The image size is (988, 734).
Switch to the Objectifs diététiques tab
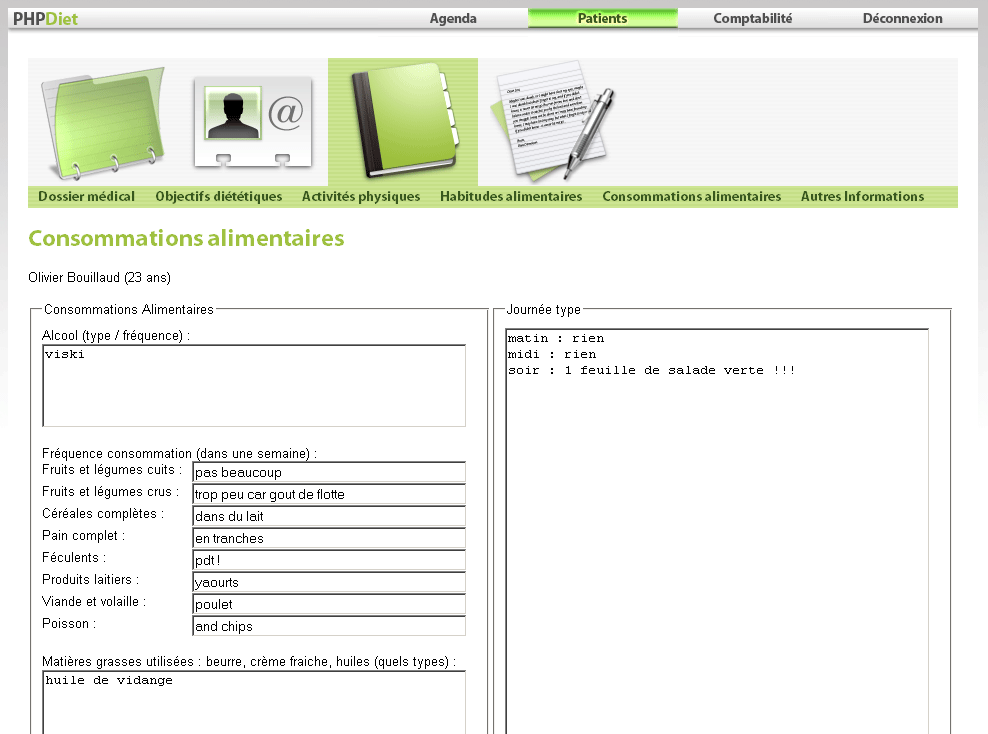click(x=218, y=197)
